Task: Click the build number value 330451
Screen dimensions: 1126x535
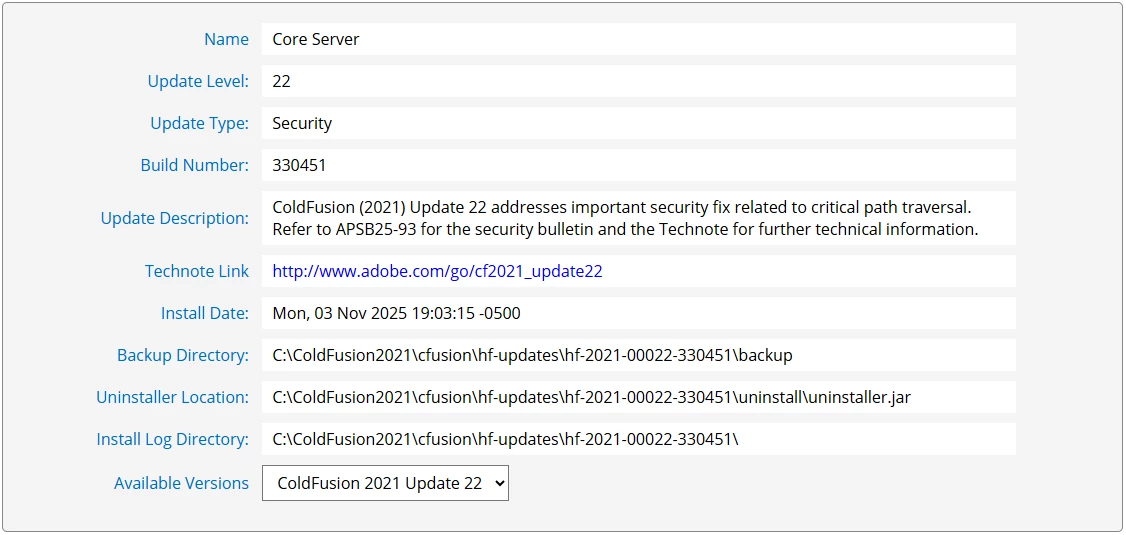Action: 299,165
